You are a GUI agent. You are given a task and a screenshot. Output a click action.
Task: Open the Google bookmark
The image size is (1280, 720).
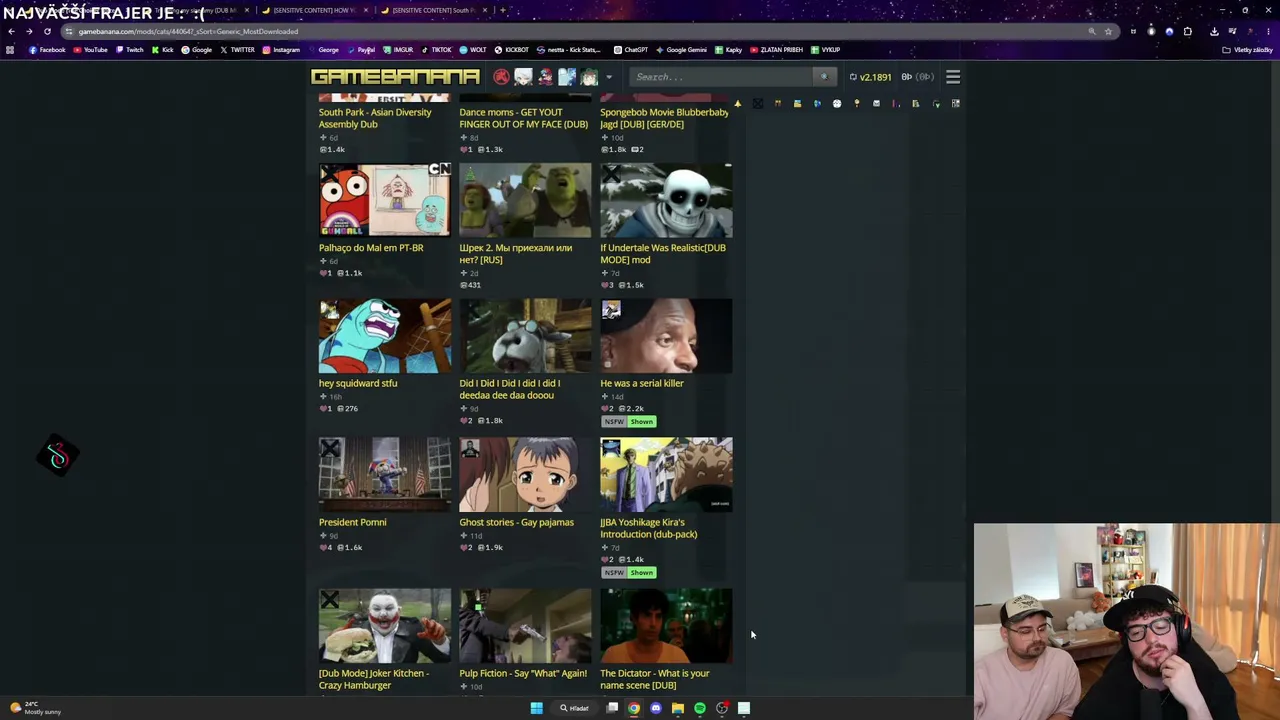click(x=197, y=50)
